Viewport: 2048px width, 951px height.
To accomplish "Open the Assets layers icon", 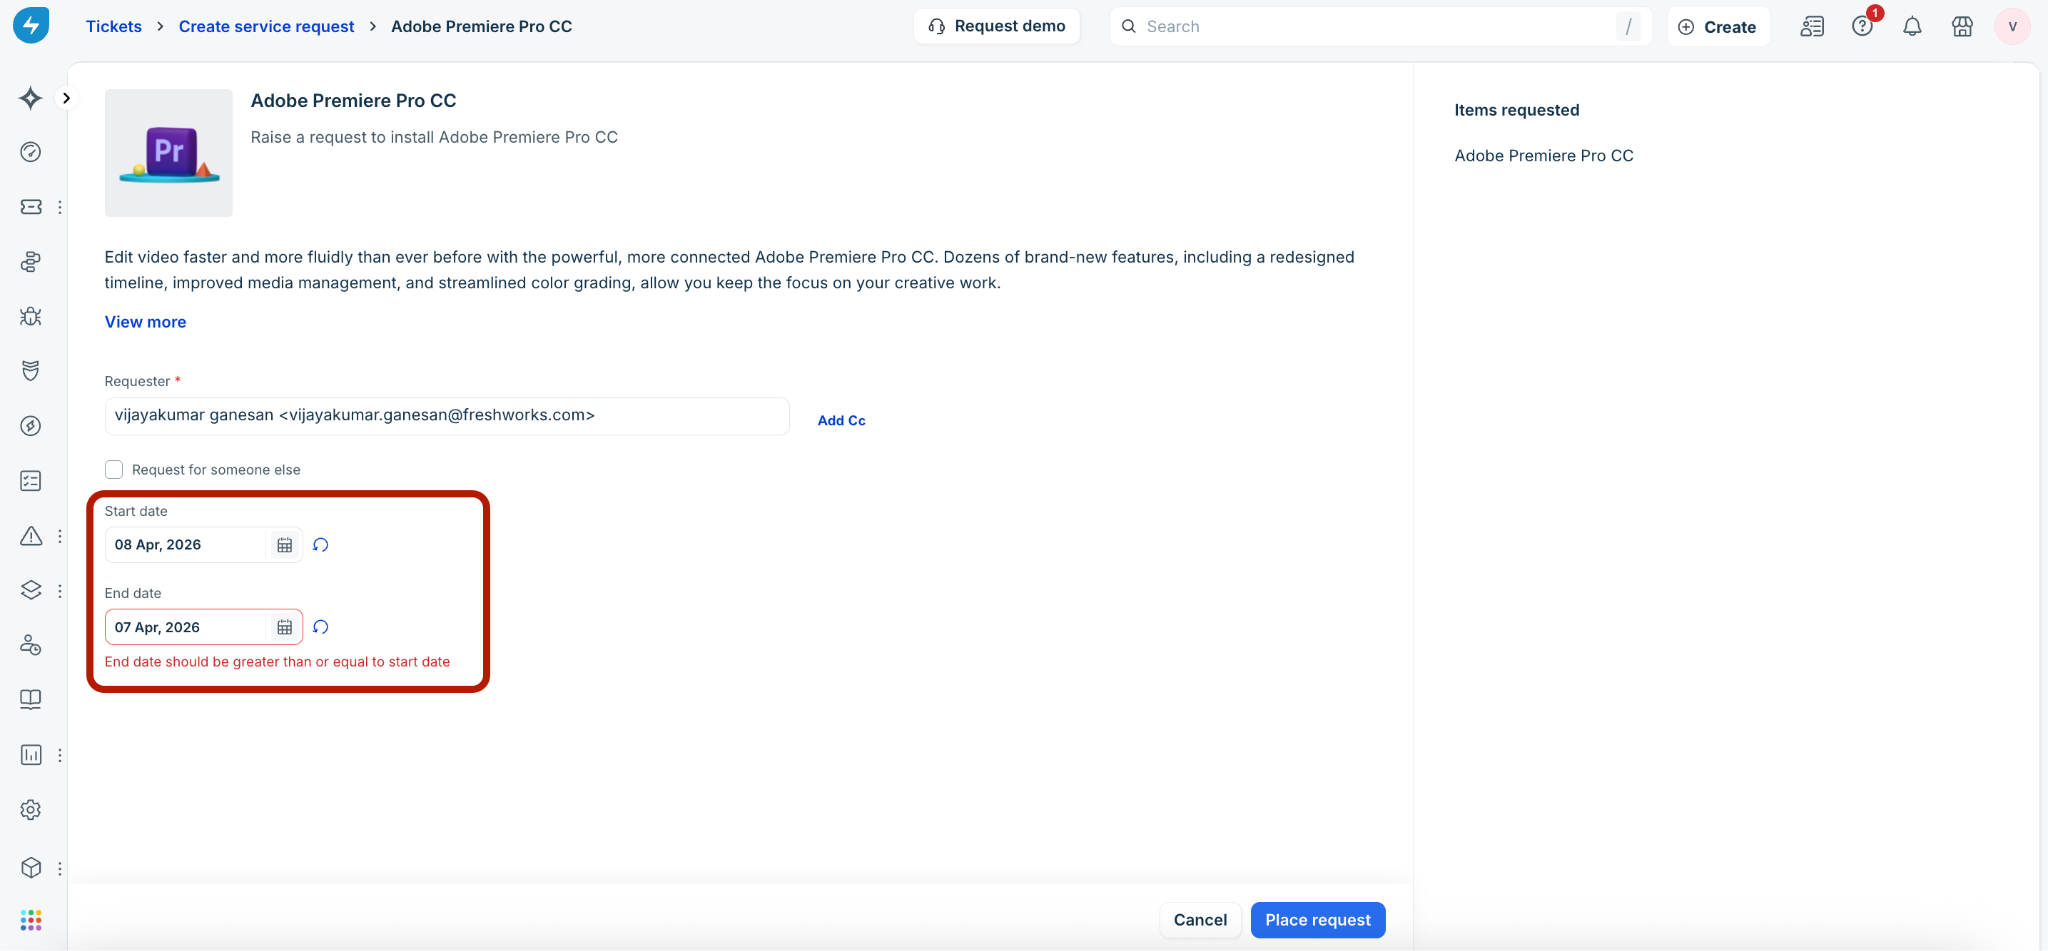I will tap(31, 590).
